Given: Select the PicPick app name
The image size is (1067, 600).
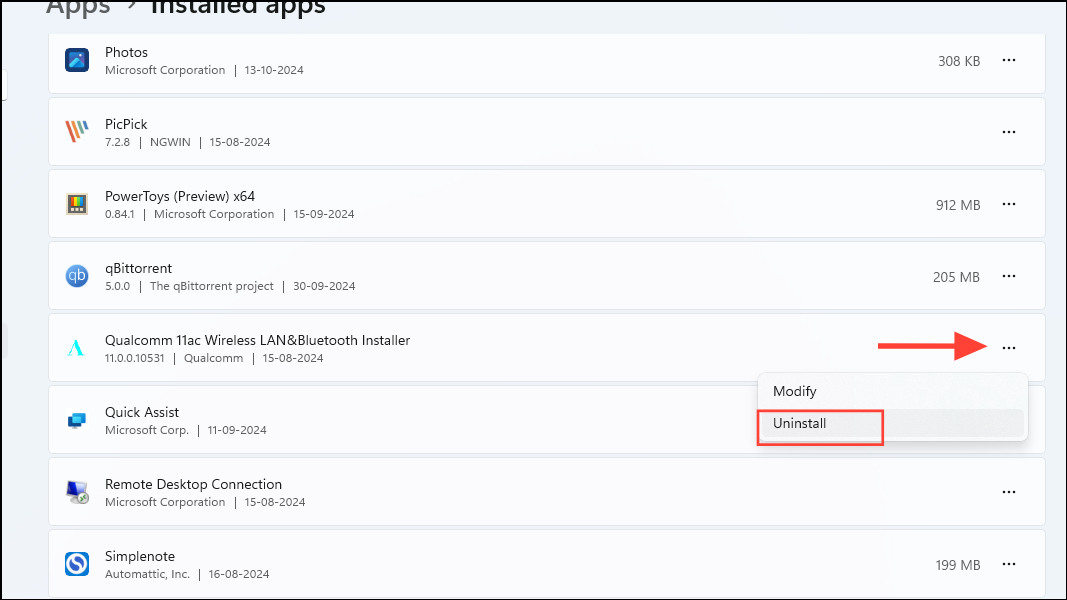Looking at the screenshot, I should click(126, 124).
